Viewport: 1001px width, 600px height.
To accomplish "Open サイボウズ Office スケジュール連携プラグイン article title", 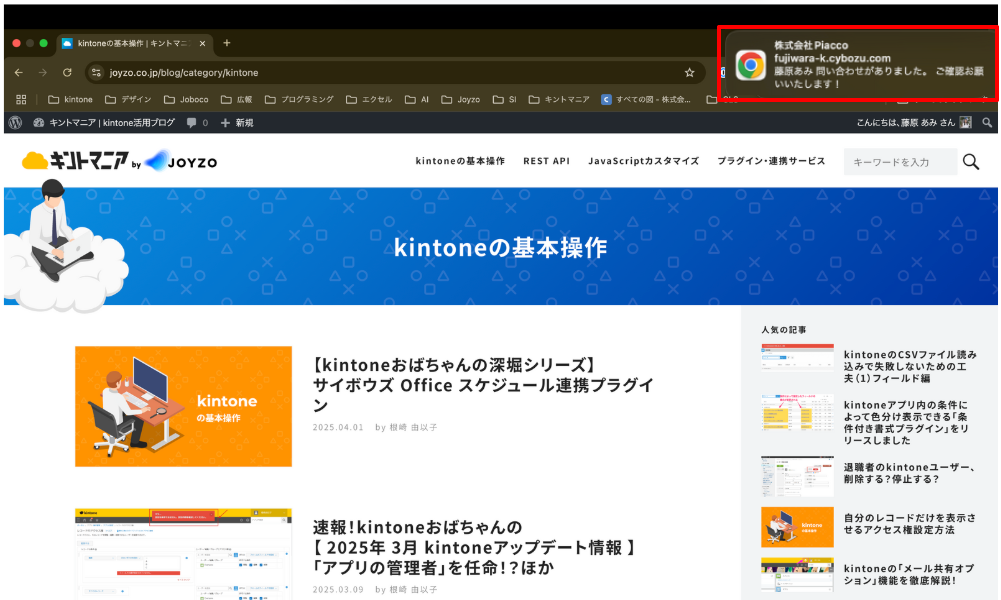I will [x=483, y=385].
